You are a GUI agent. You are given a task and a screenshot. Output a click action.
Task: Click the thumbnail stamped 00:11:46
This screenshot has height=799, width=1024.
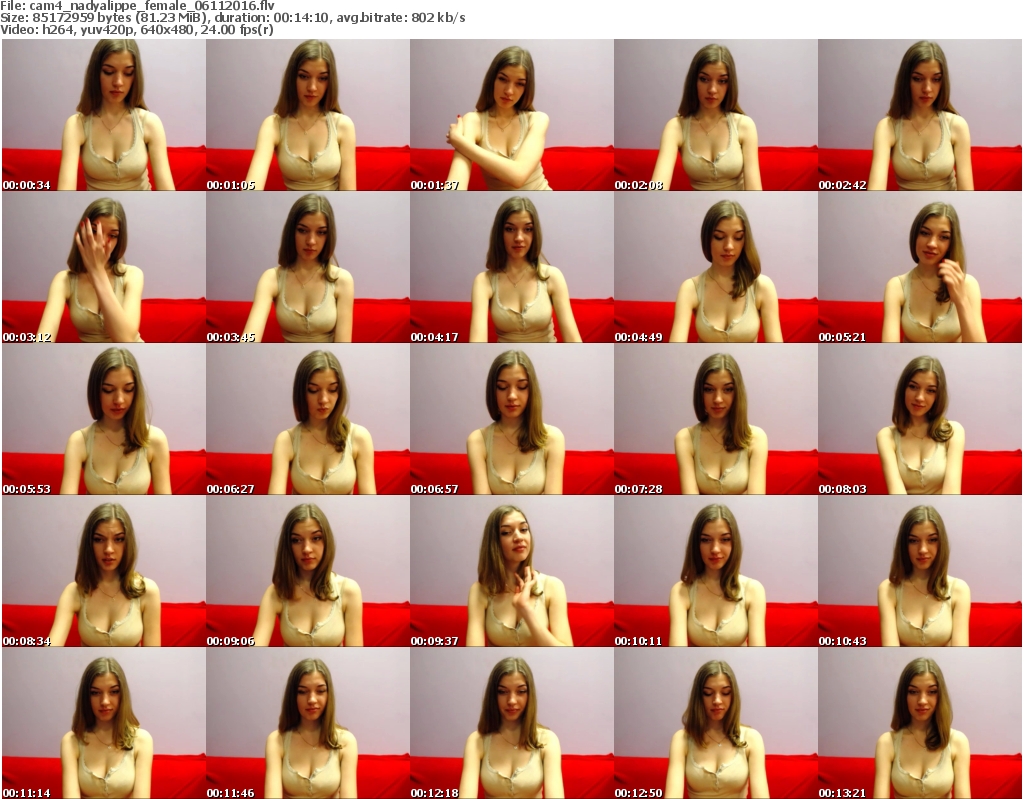[307, 724]
